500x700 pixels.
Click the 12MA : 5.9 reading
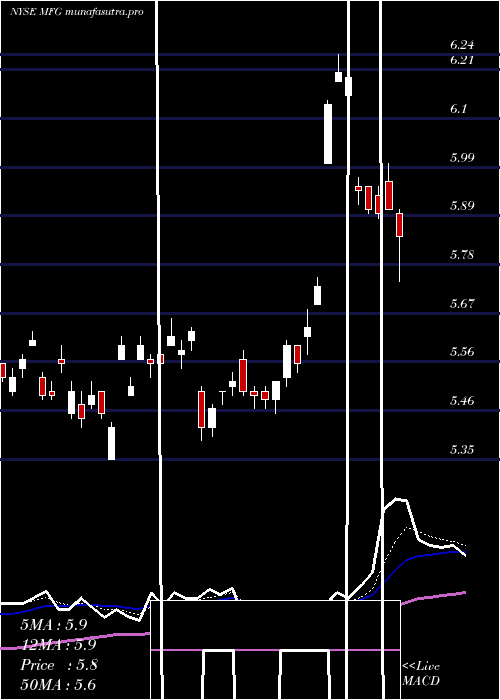58,645
